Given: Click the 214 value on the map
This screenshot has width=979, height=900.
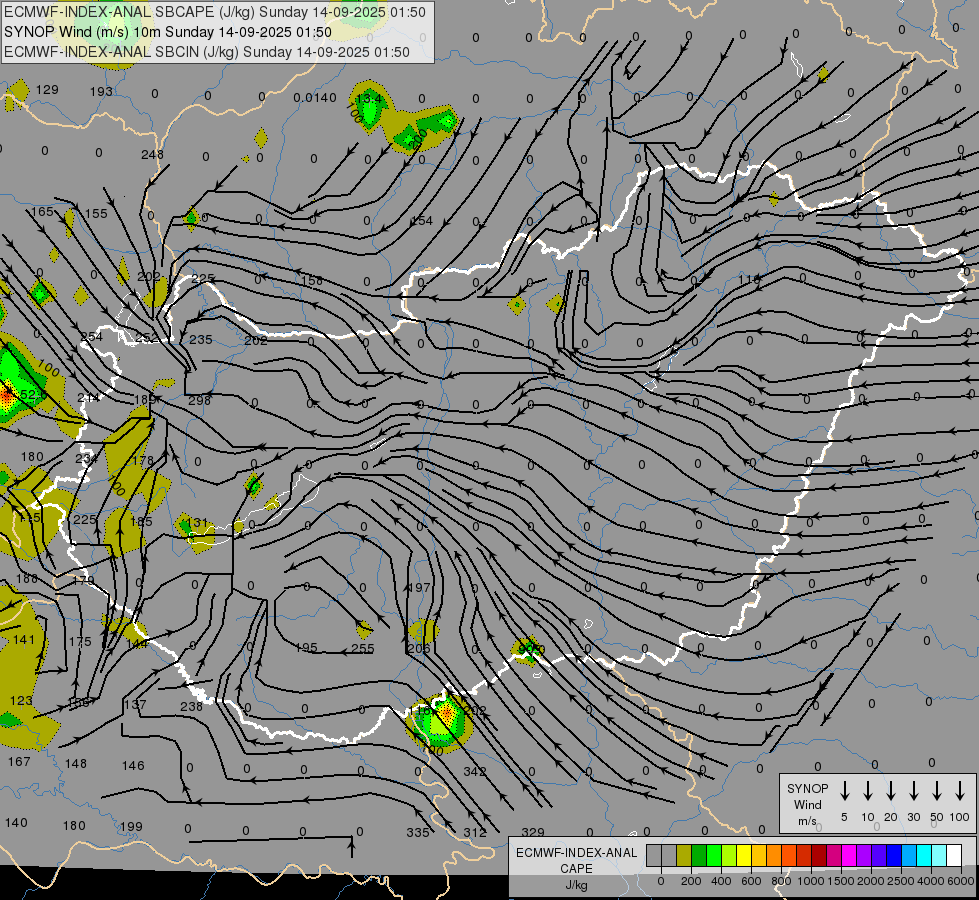Looking at the screenshot, I should click(x=88, y=397).
